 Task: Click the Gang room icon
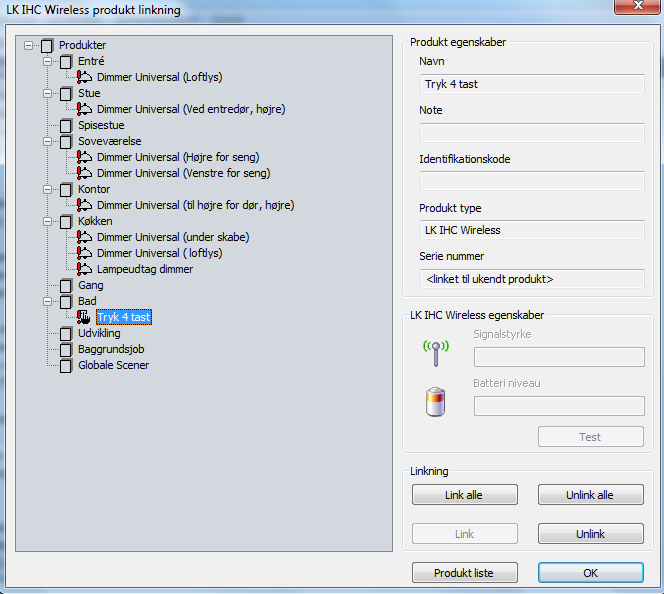click(x=66, y=286)
